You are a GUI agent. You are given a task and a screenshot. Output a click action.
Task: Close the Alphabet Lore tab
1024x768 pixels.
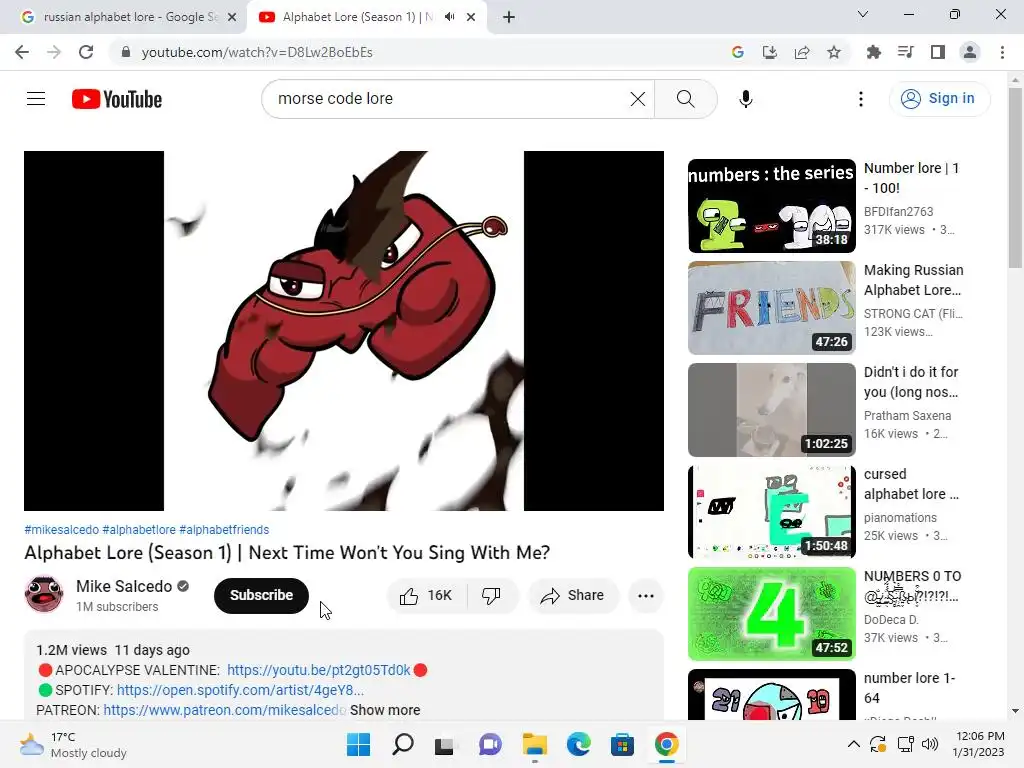(471, 17)
